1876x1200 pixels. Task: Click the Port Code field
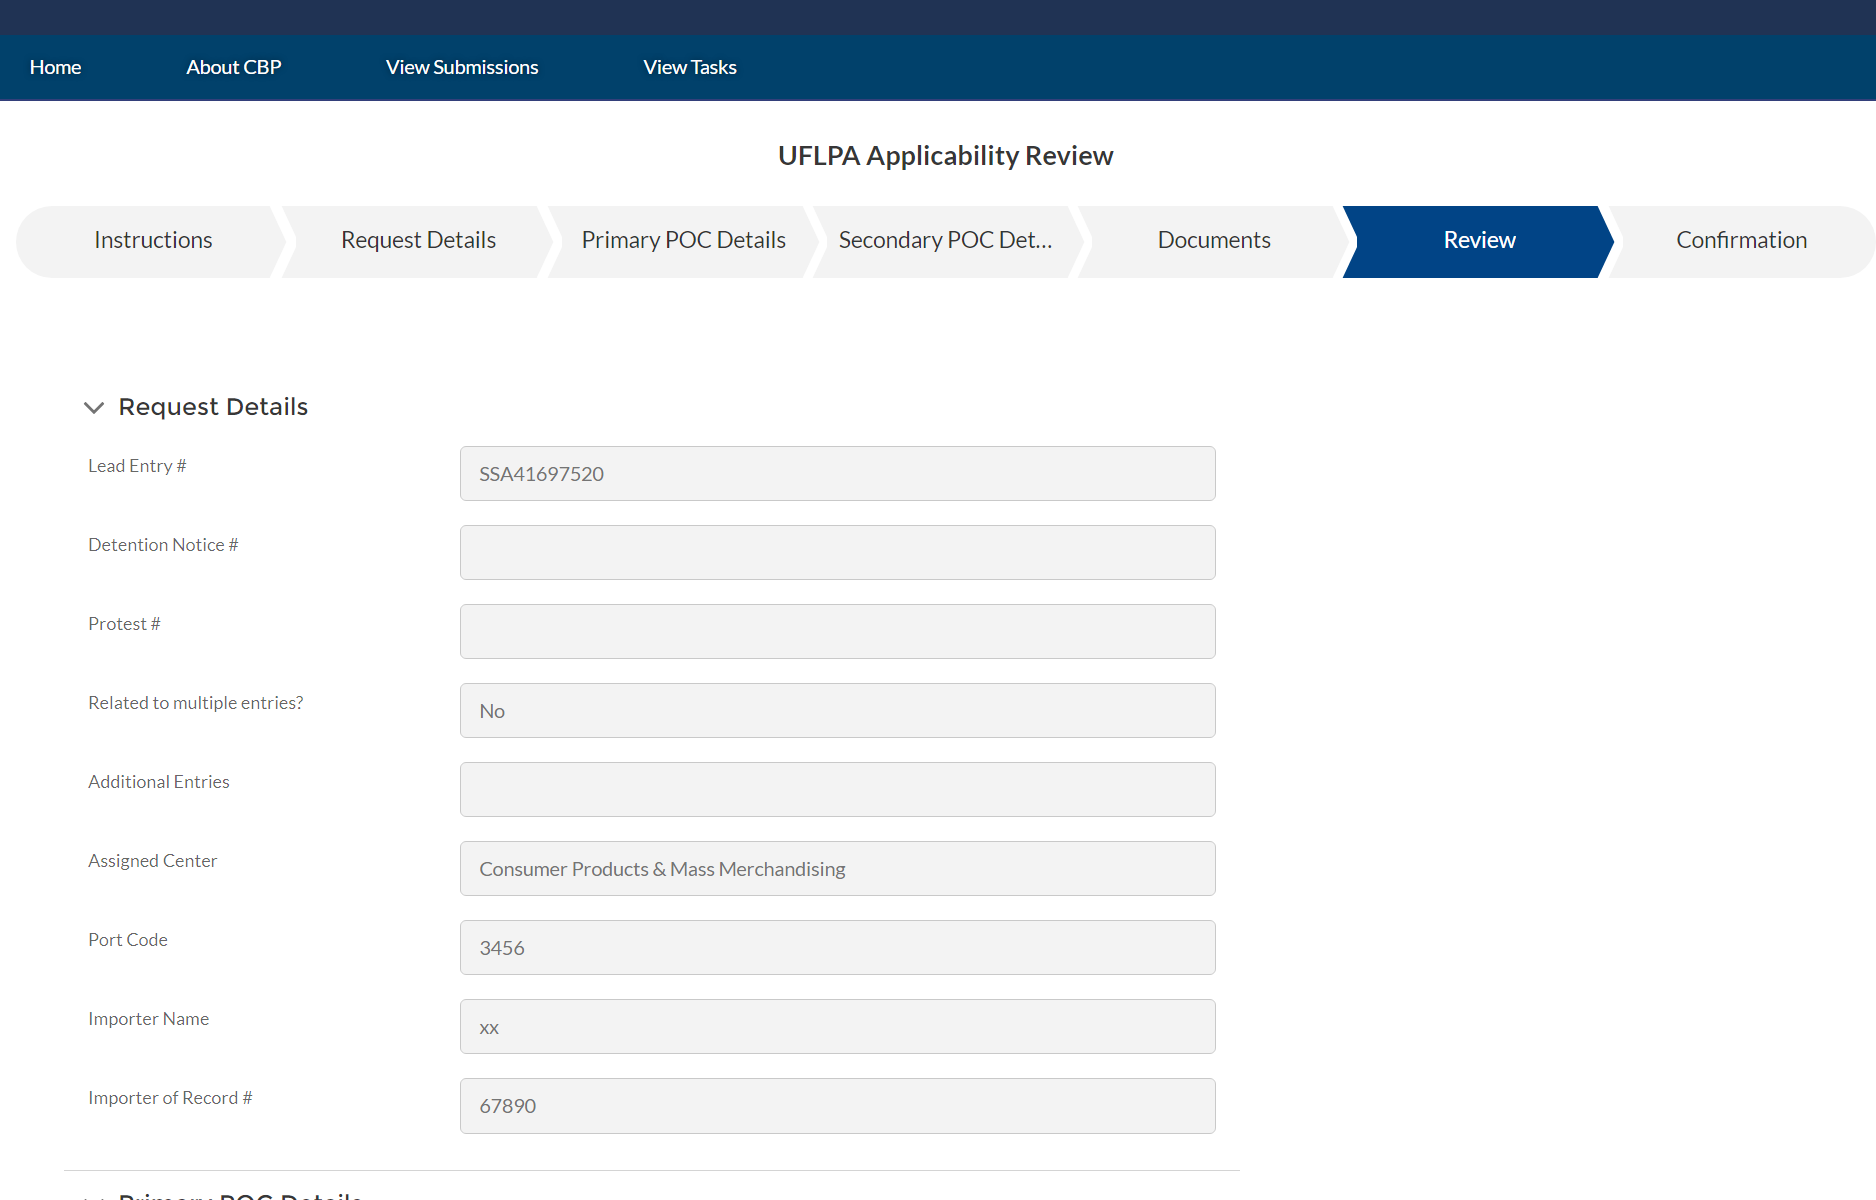click(x=837, y=948)
